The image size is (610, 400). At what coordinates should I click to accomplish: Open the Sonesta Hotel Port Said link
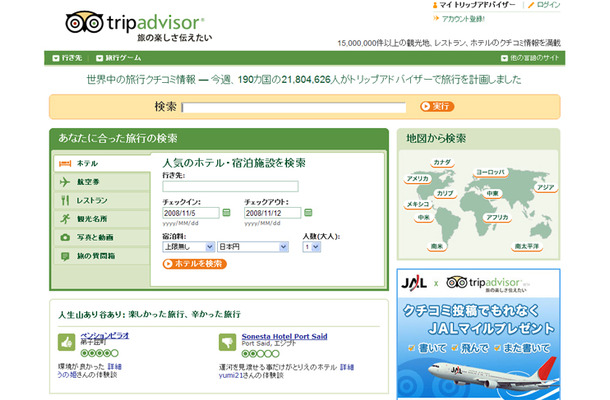(284, 336)
